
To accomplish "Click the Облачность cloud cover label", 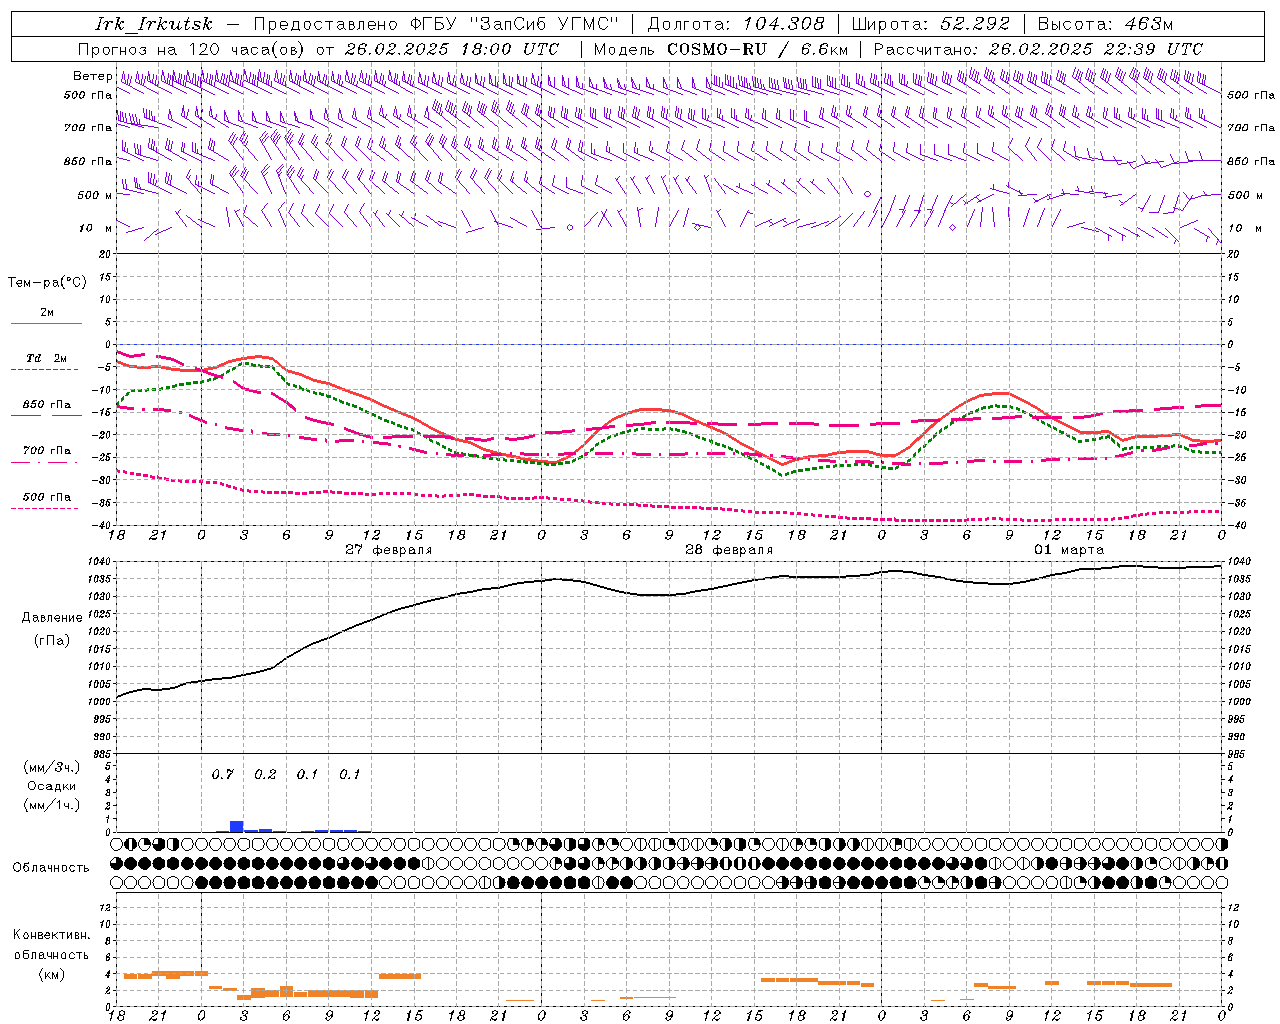I will 51,868.
